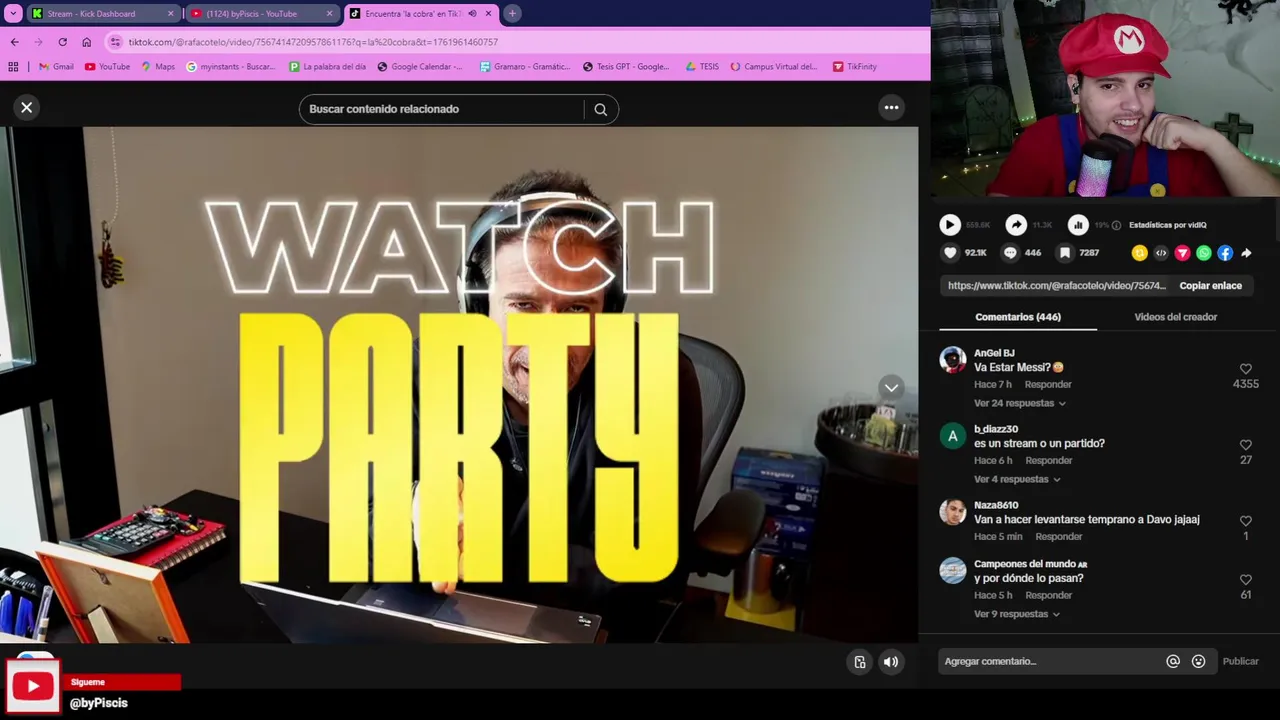Like AnGel BJ's comment
This screenshot has width=1280, height=720.
pos(1246,369)
